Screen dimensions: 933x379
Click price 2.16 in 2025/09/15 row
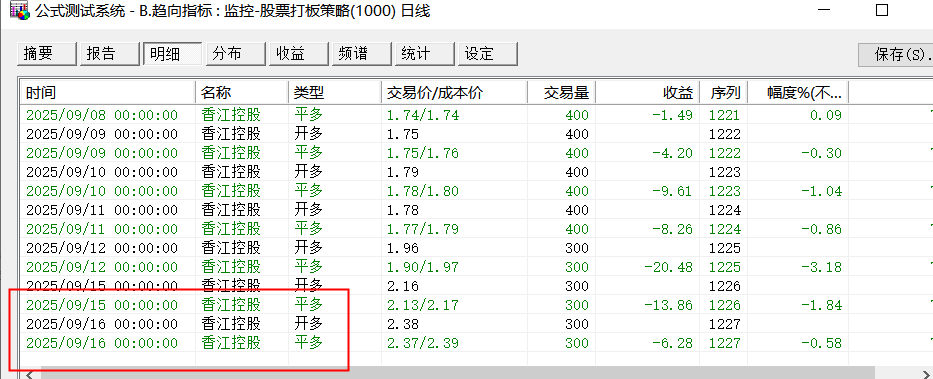point(403,287)
